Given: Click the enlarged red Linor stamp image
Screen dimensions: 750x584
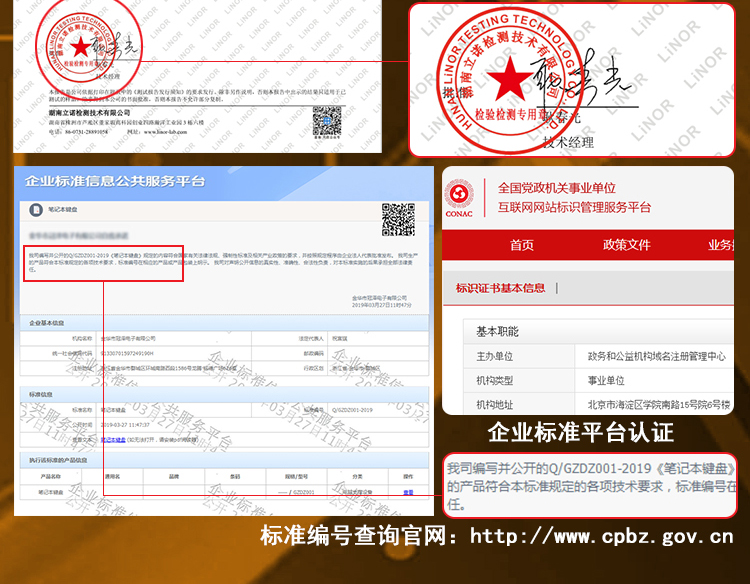Looking at the screenshot, I should click(508, 80).
